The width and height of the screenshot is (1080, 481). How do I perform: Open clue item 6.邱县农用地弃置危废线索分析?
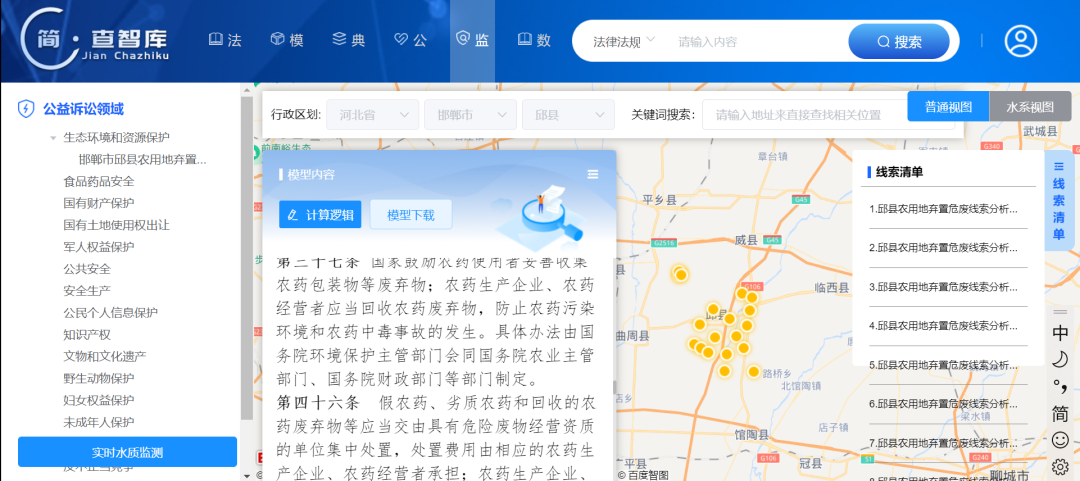pyautogui.click(x=943, y=404)
